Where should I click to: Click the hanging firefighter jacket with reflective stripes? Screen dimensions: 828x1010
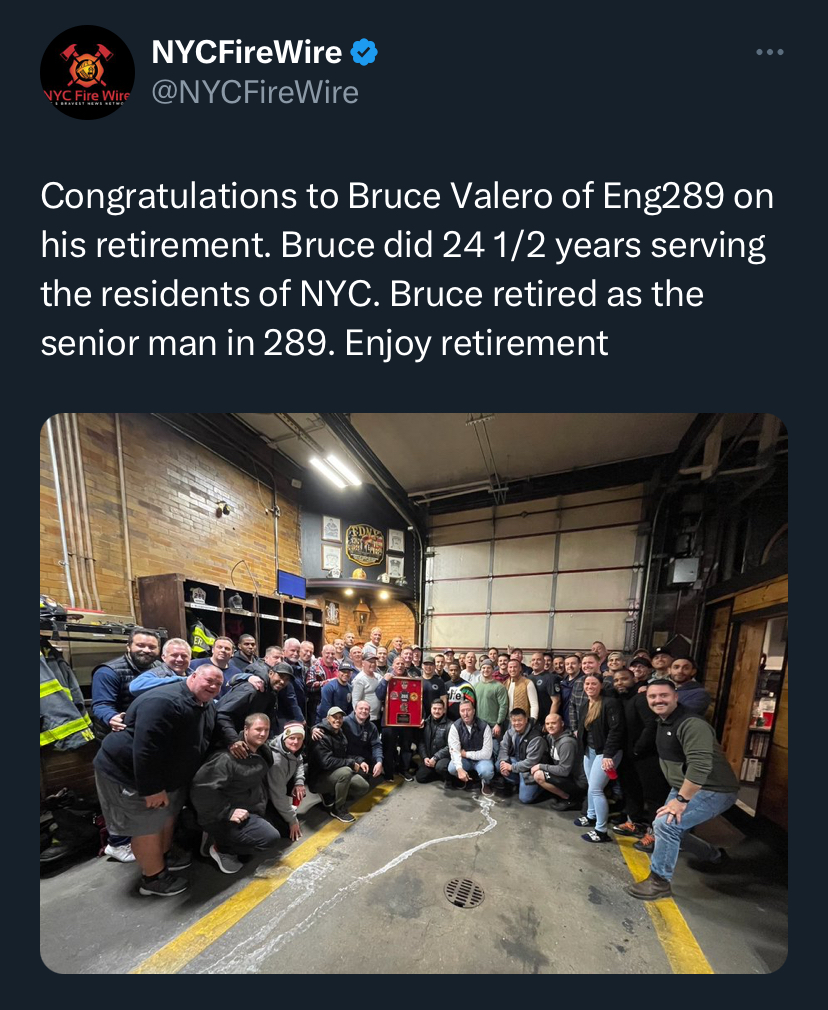click(62, 700)
